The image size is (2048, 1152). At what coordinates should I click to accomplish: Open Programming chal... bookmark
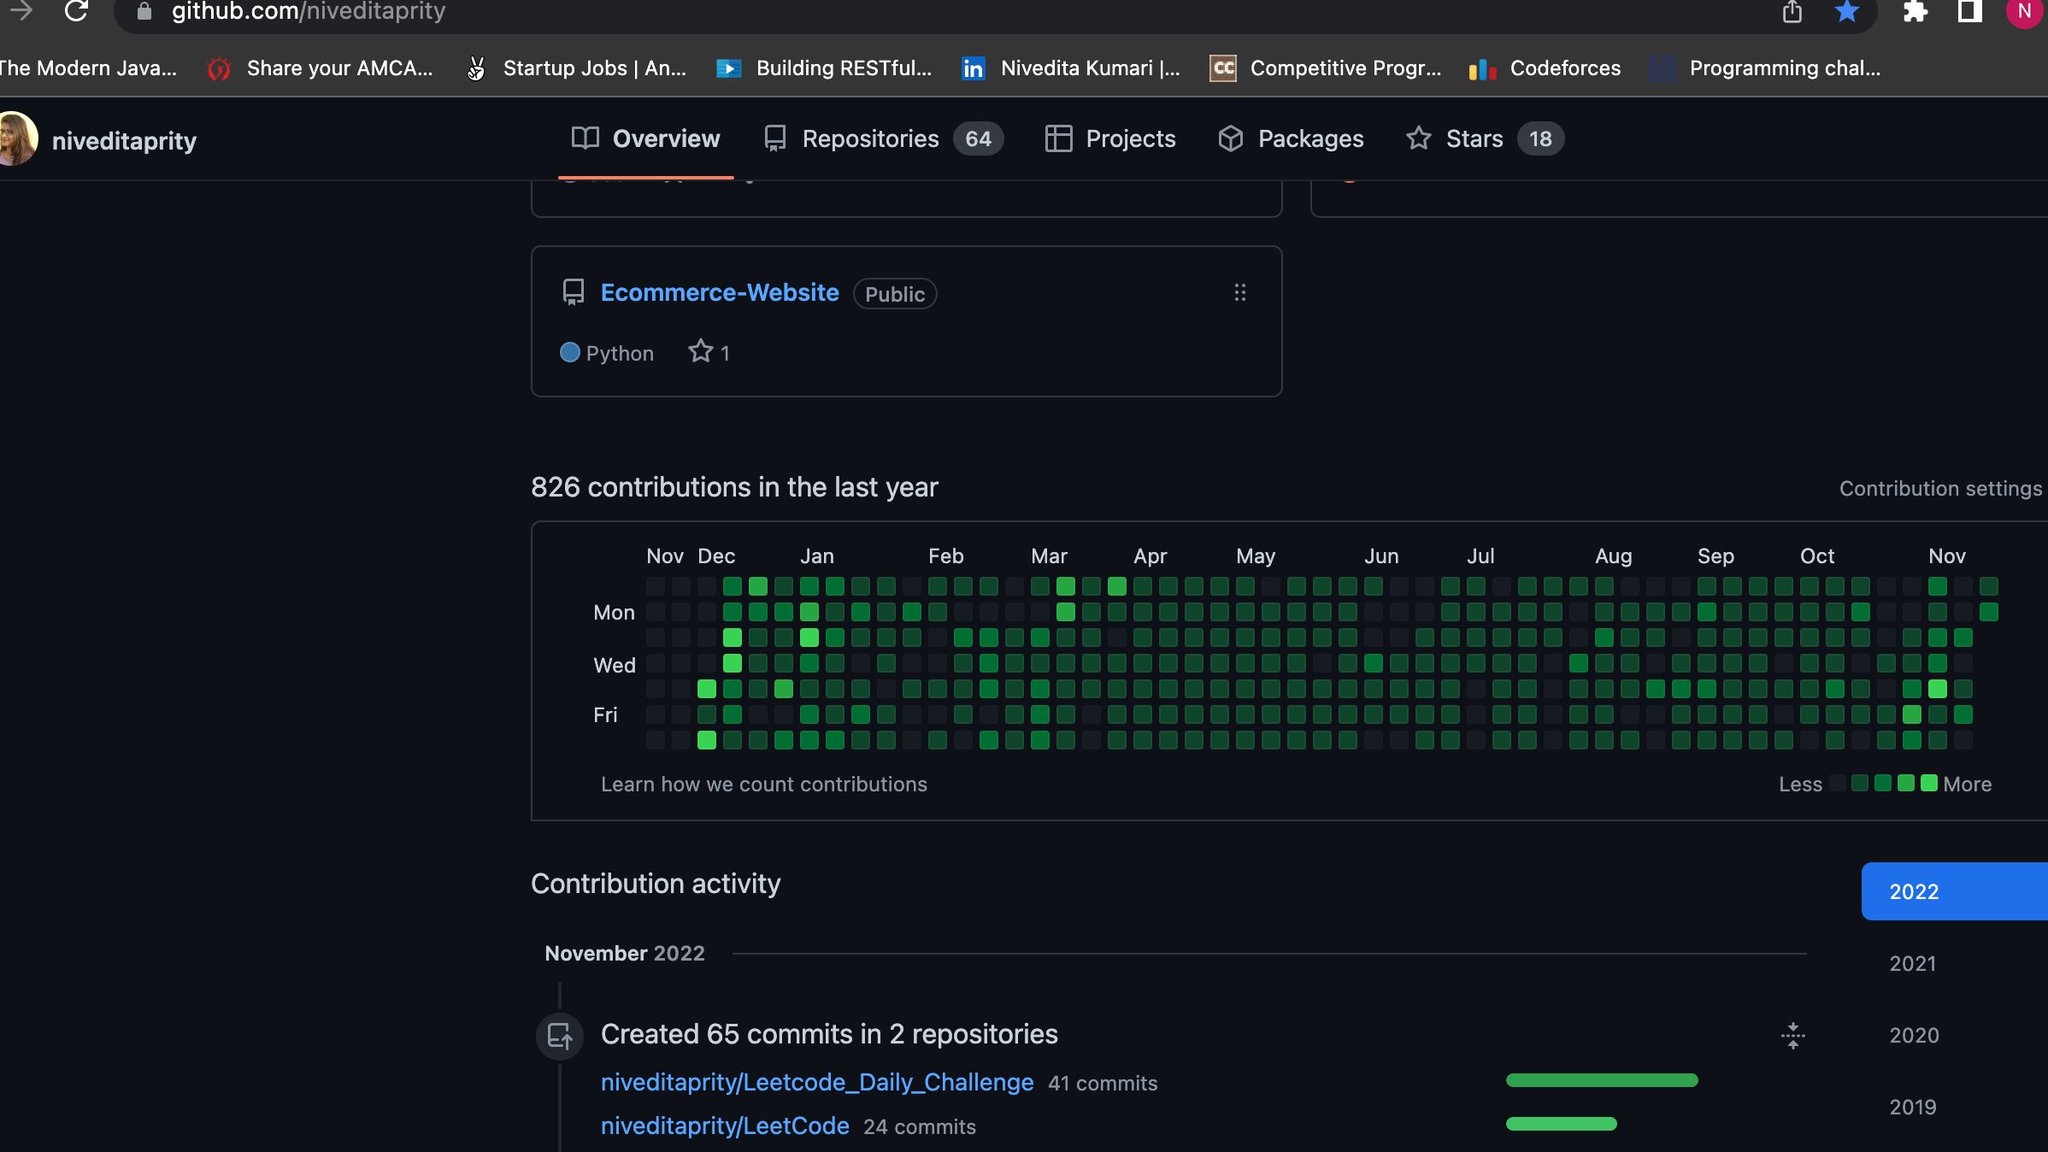pyautogui.click(x=1766, y=68)
